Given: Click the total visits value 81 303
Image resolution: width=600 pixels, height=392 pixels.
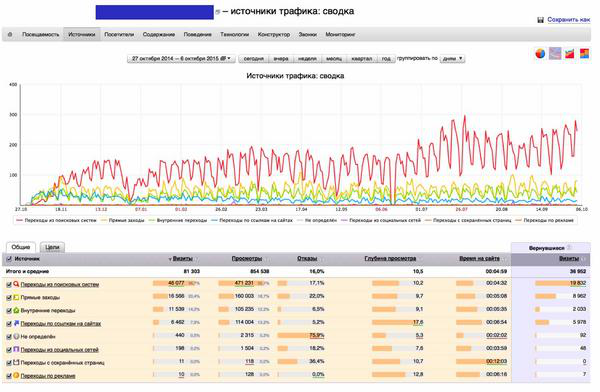Looking at the screenshot, I should pyautogui.click(x=191, y=271).
